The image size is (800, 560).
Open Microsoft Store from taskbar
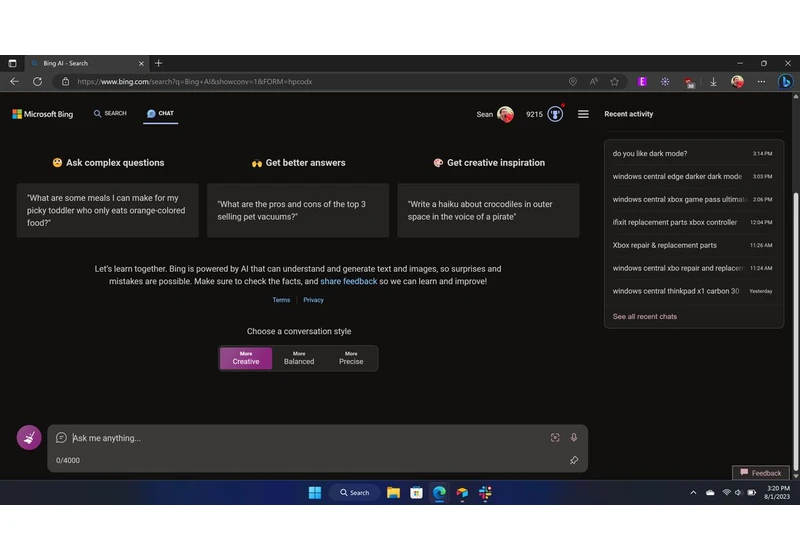pos(416,492)
